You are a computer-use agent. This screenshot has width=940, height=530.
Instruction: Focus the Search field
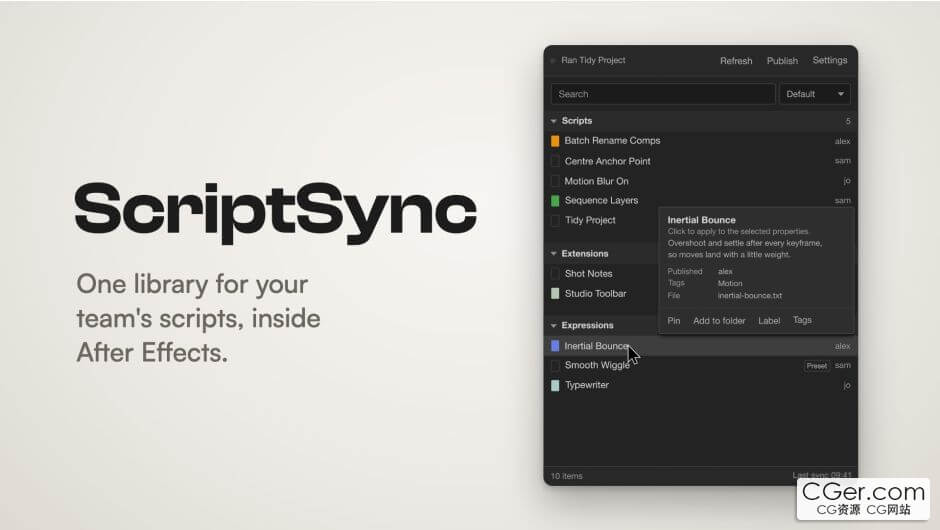coord(662,94)
